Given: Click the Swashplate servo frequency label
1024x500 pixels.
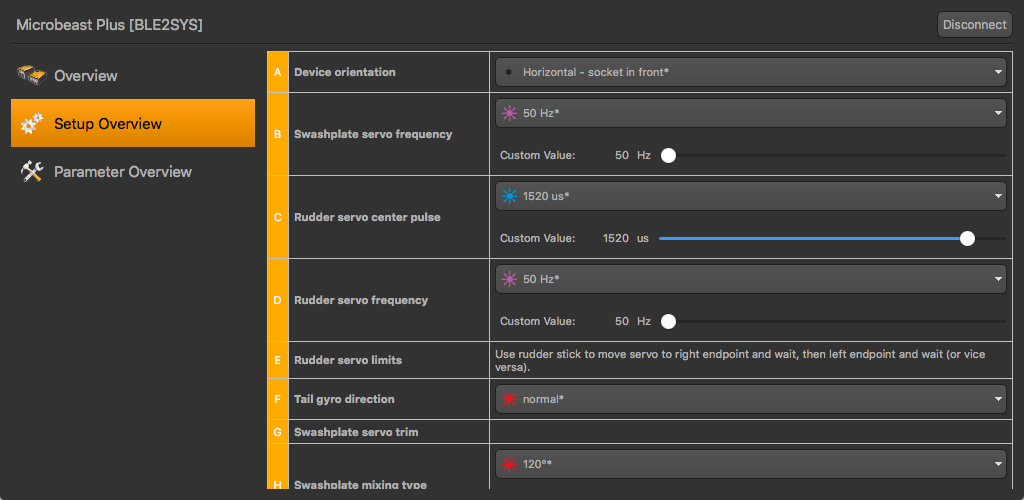Looking at the screenshot, I should [373, 134].
